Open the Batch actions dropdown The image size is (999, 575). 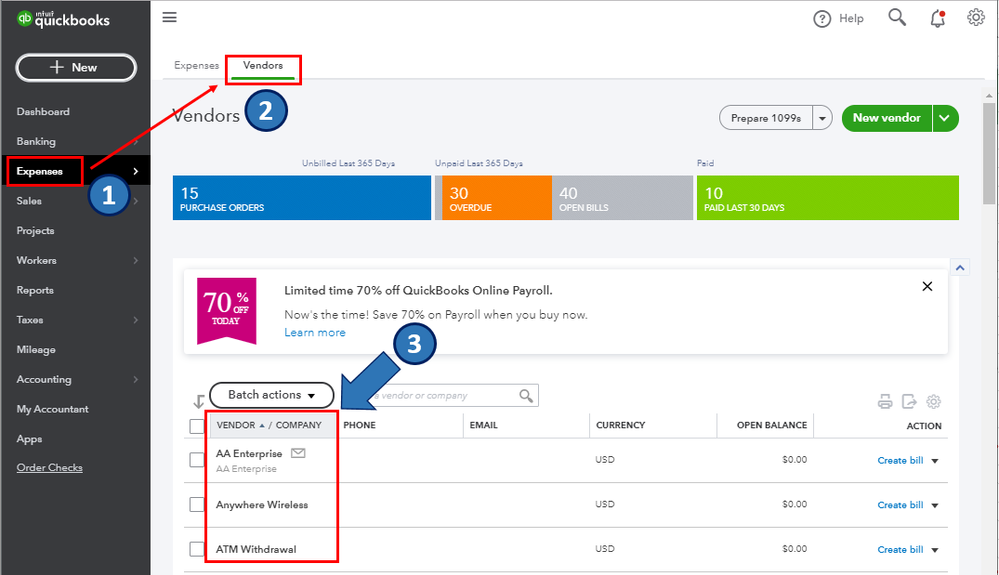point(271,395)
